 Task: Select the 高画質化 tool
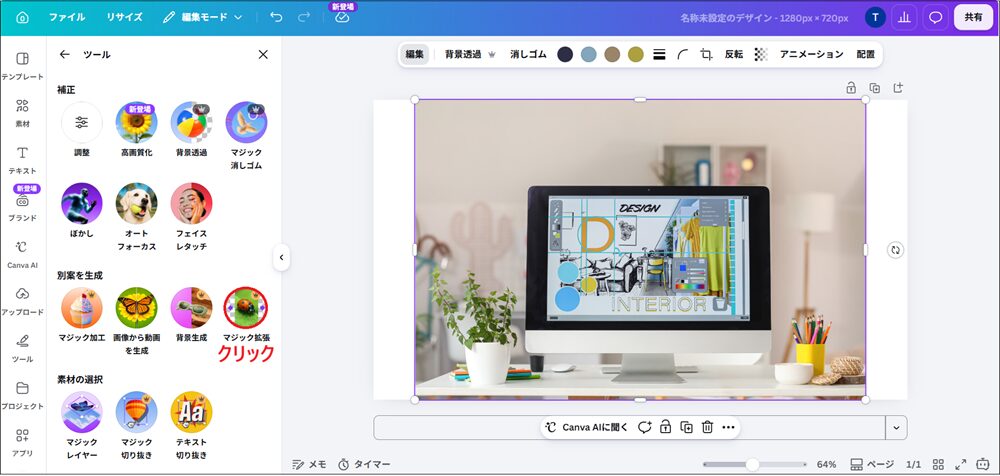(x=136, y=123)
